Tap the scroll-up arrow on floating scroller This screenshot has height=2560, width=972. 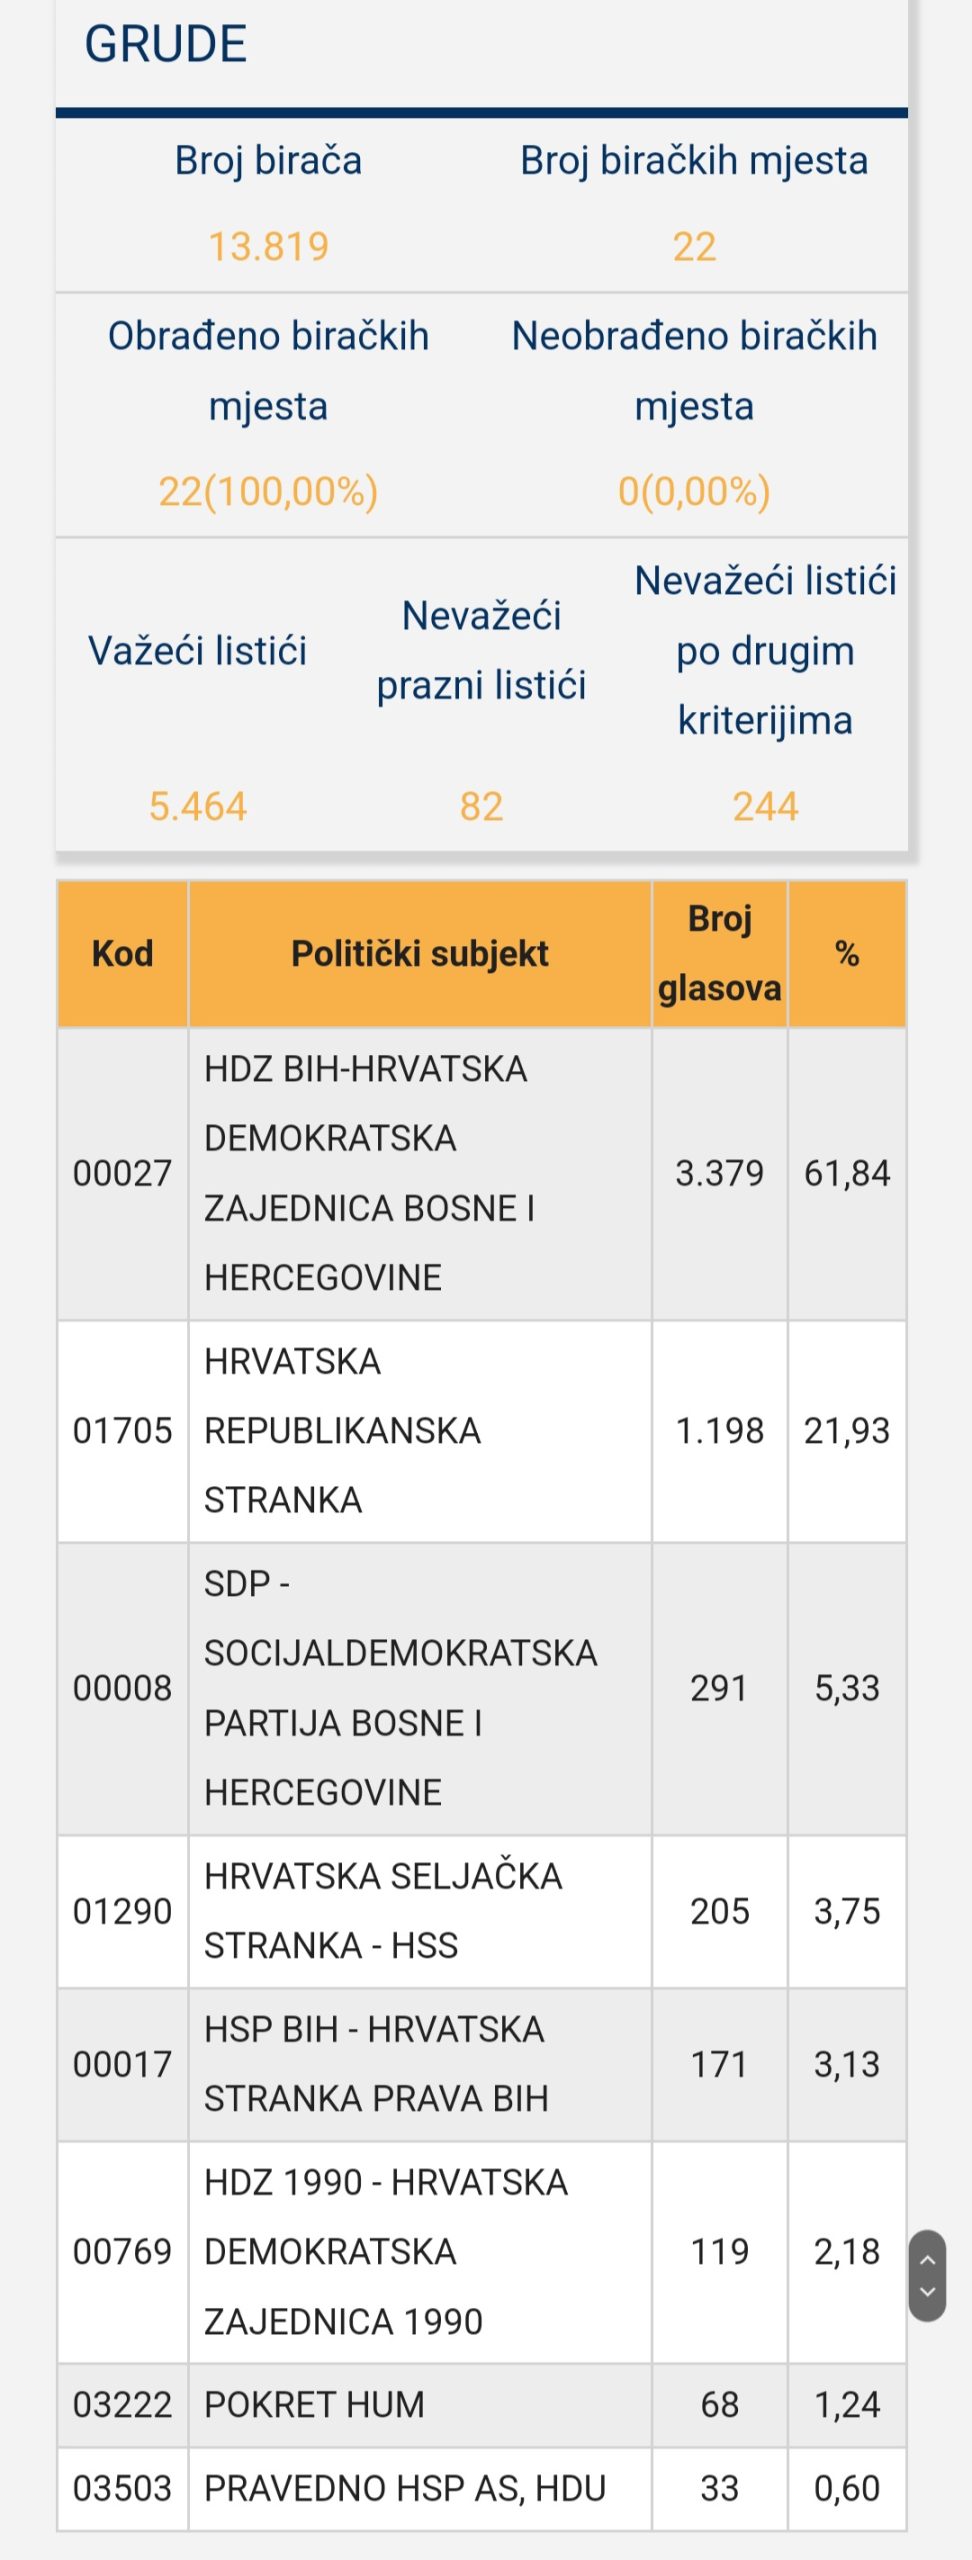[x=927, y=2259]
